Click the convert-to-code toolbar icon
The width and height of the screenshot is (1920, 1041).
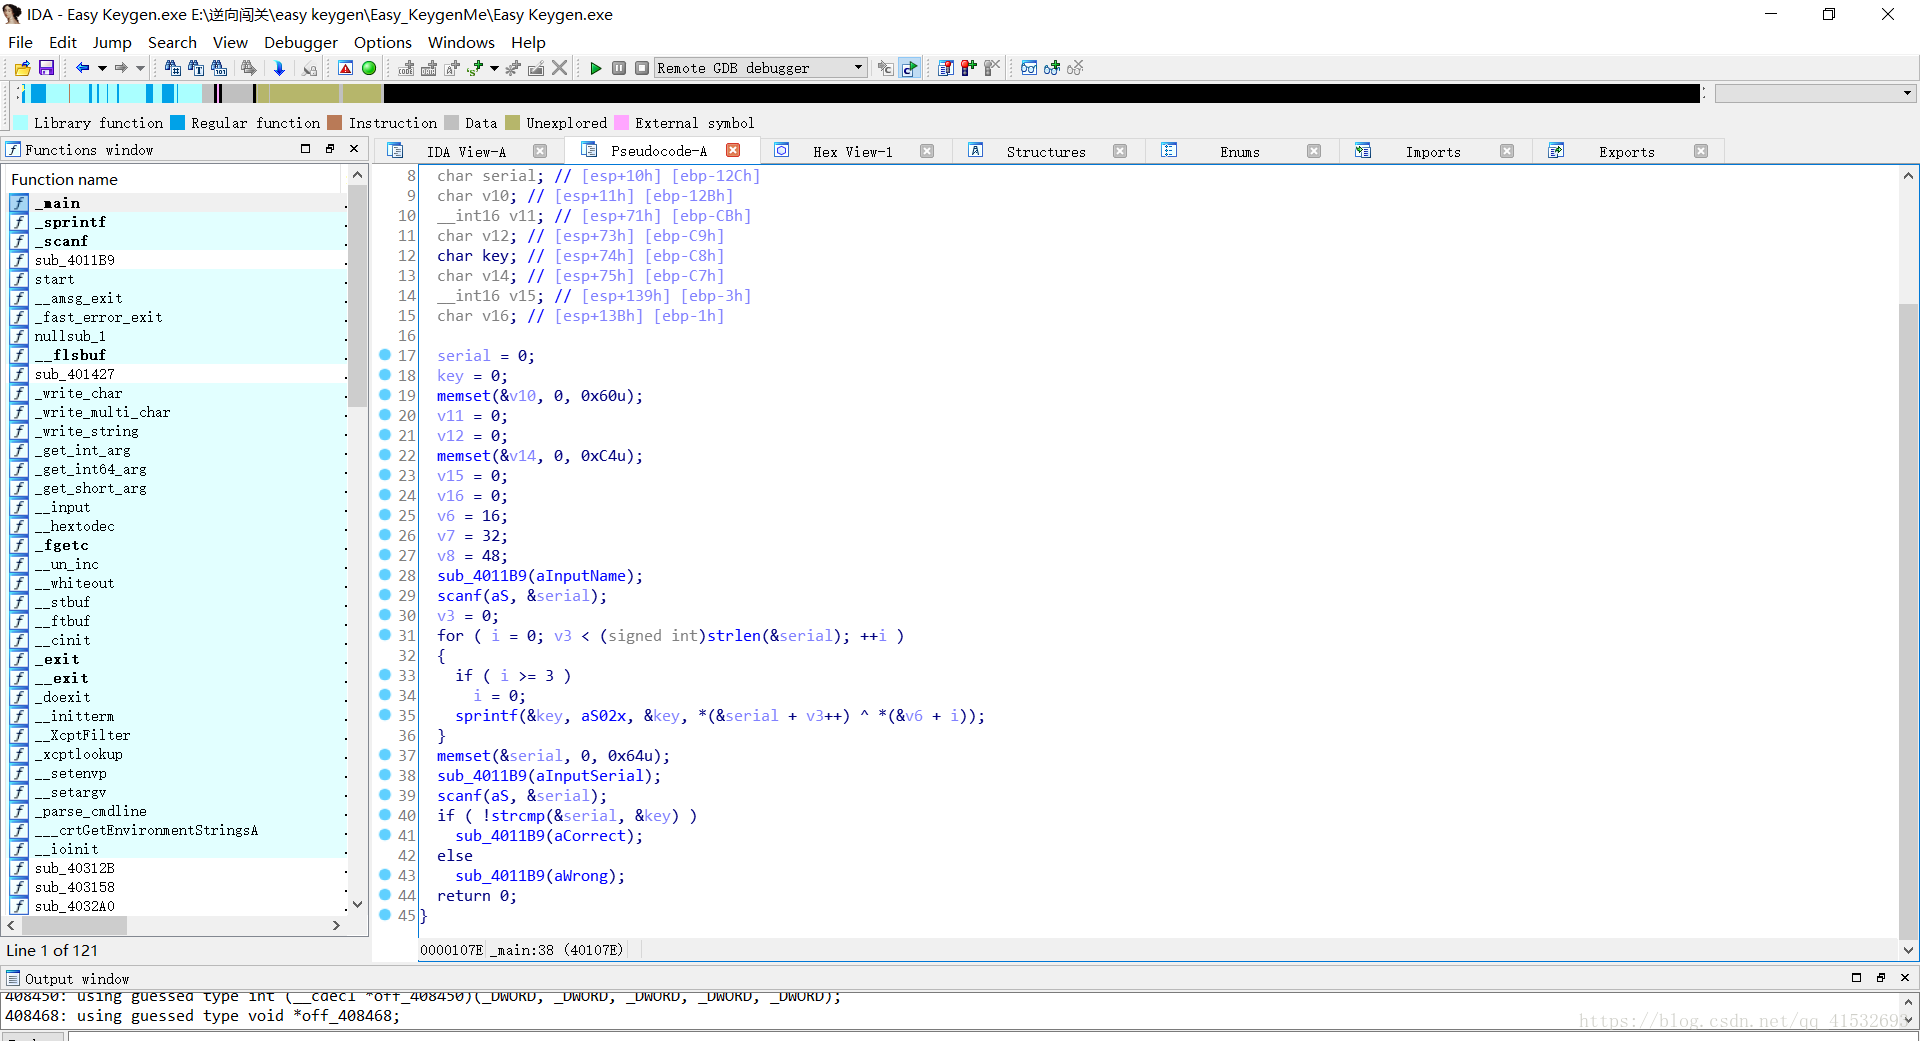point(406,68)
